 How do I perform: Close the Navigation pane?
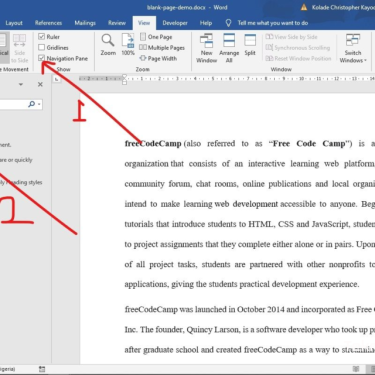click(x=40, y=84)
